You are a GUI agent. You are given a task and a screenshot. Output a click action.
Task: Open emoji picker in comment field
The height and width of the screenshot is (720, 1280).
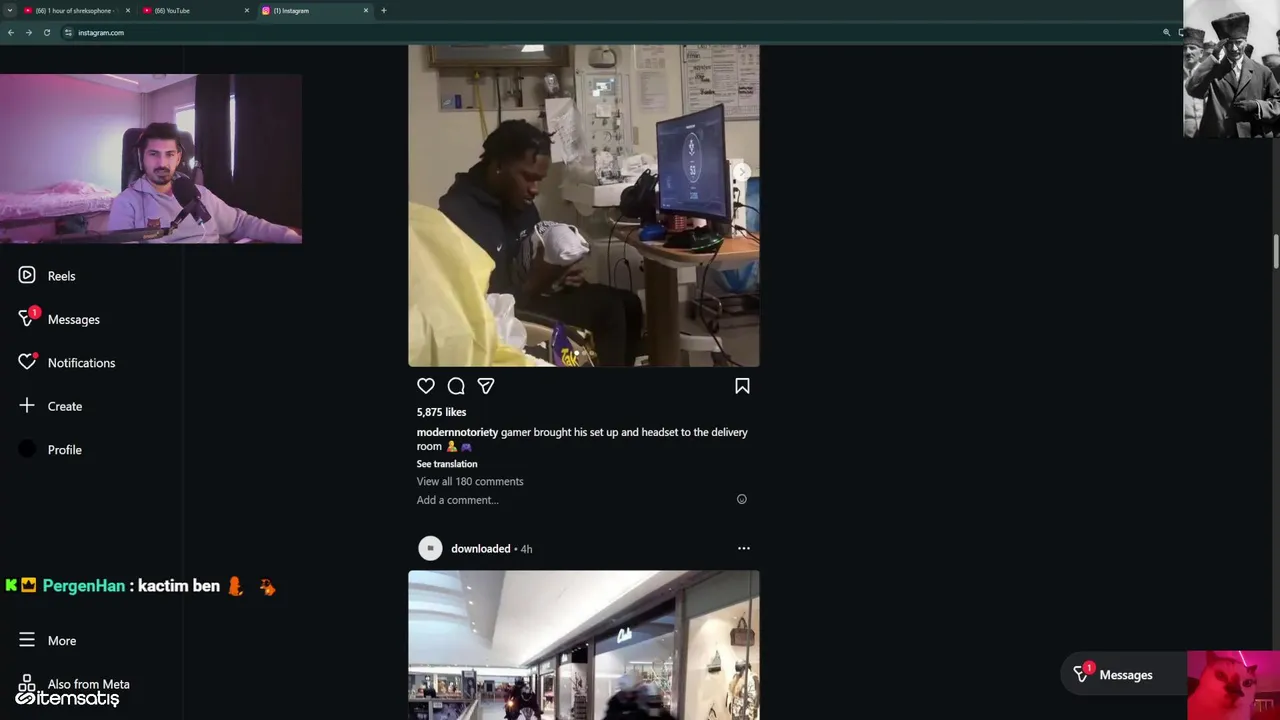coord(742,499)
